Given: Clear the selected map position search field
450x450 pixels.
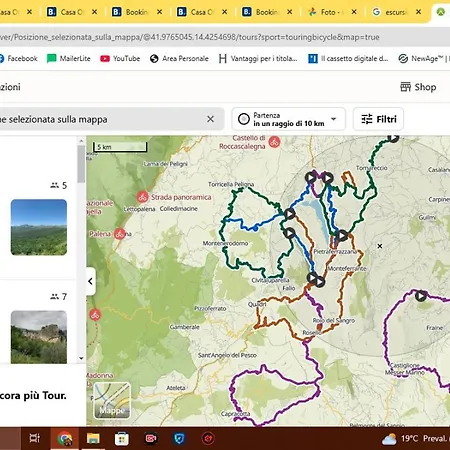Looking at the screenshot, I should (210, 119).
